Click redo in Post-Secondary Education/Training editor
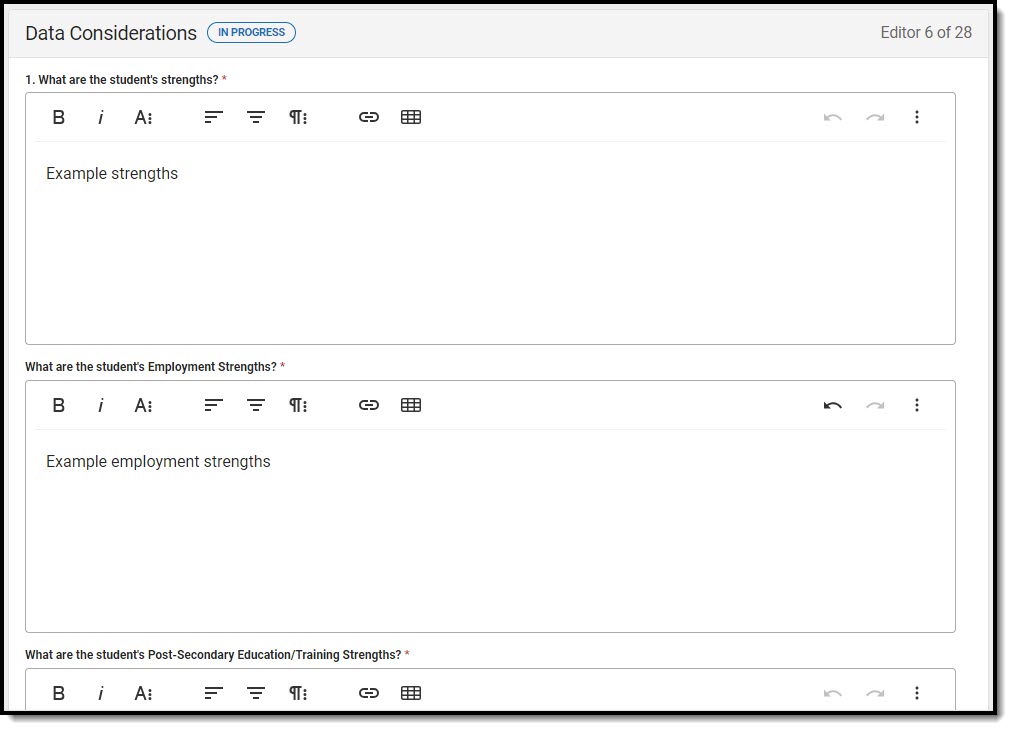The image size is (1012, 730). click(x=875, y=693)
